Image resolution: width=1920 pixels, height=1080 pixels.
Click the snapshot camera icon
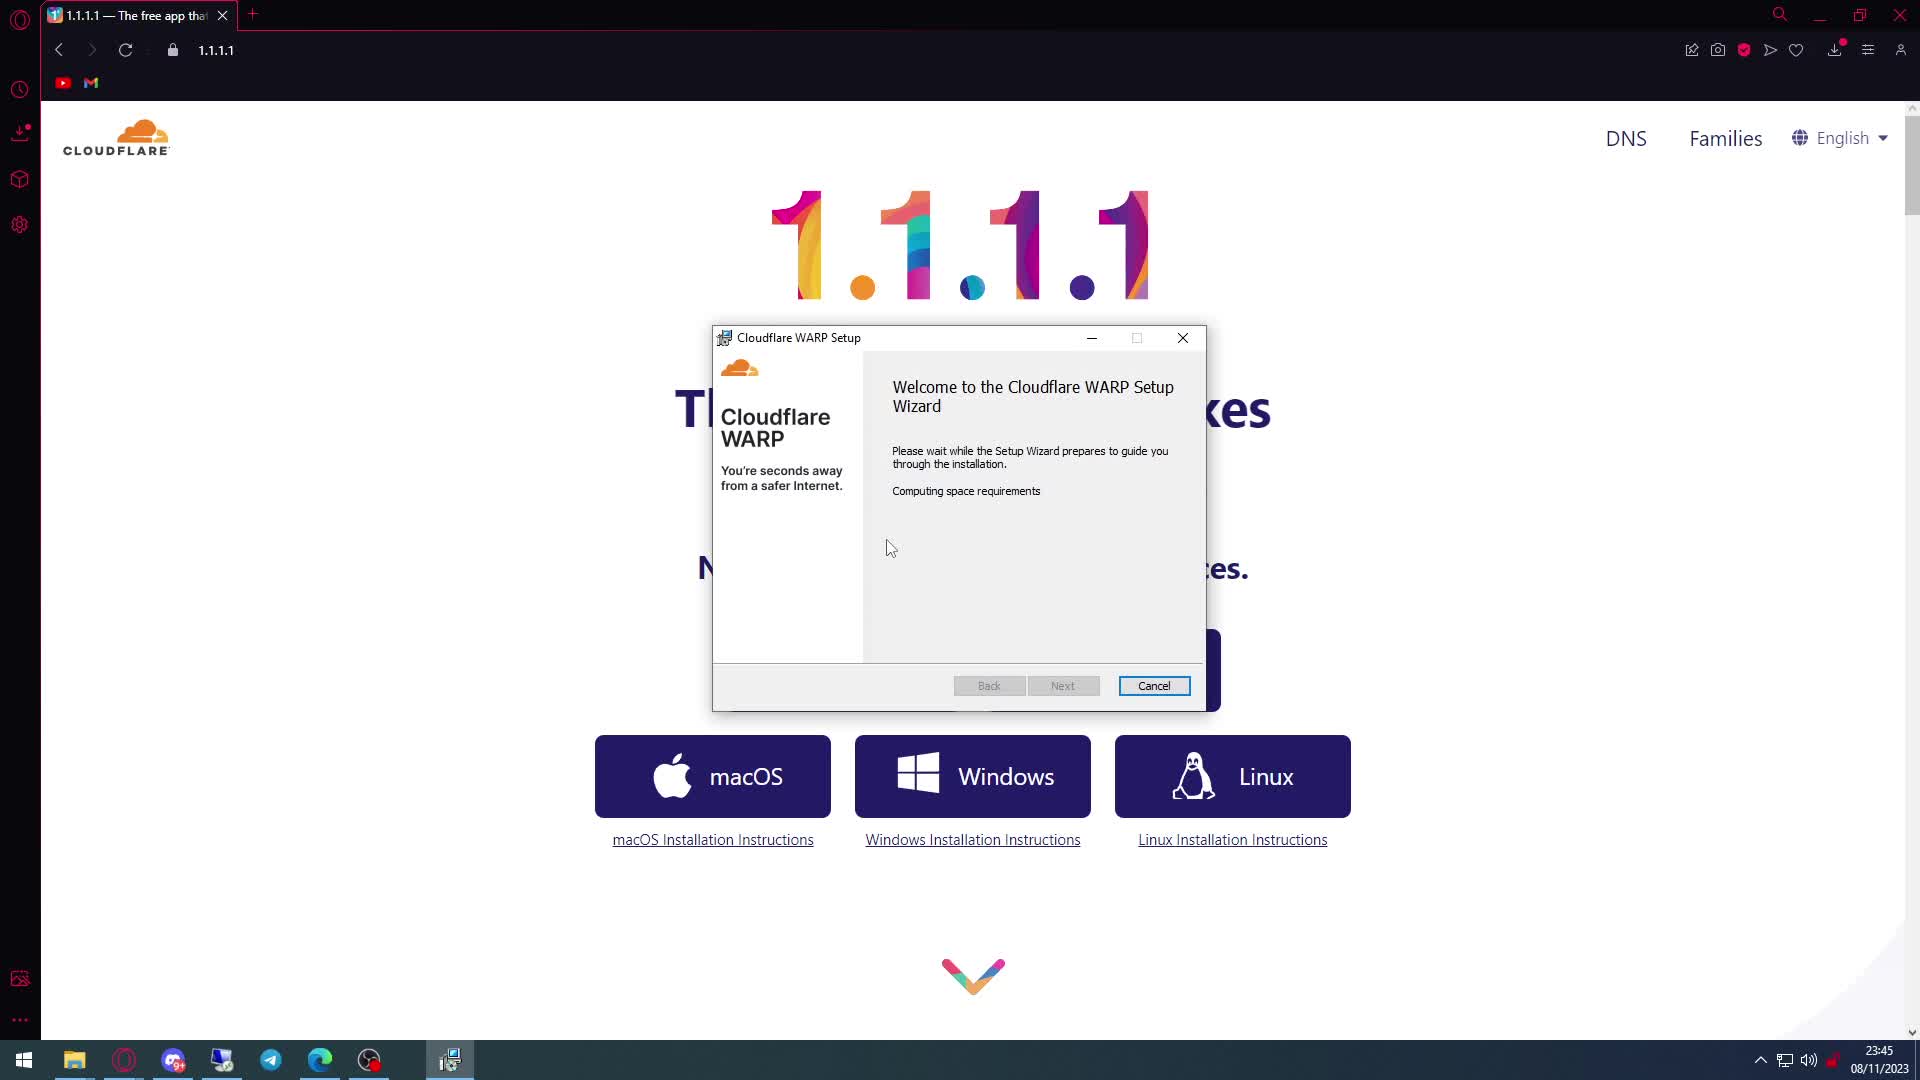tap(1718, 50)
